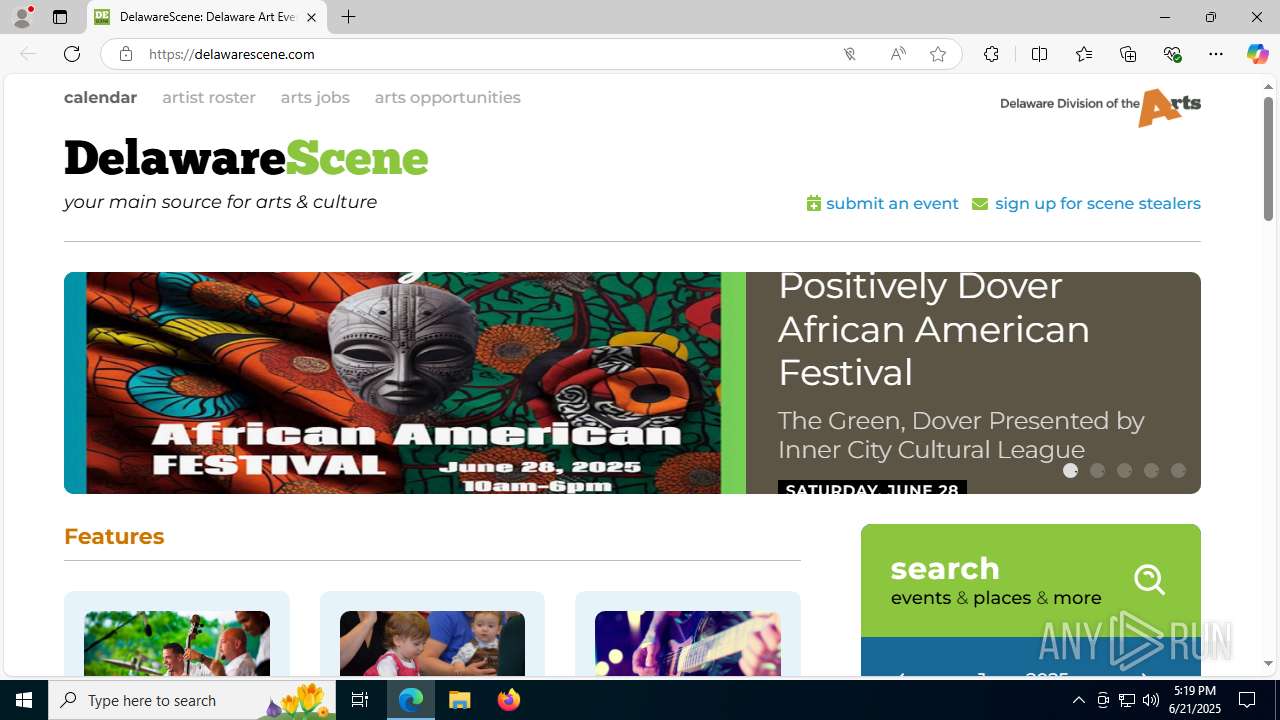
Task: Open the arts jobs page
Action: pyautogui.click(x=315, y=97)
